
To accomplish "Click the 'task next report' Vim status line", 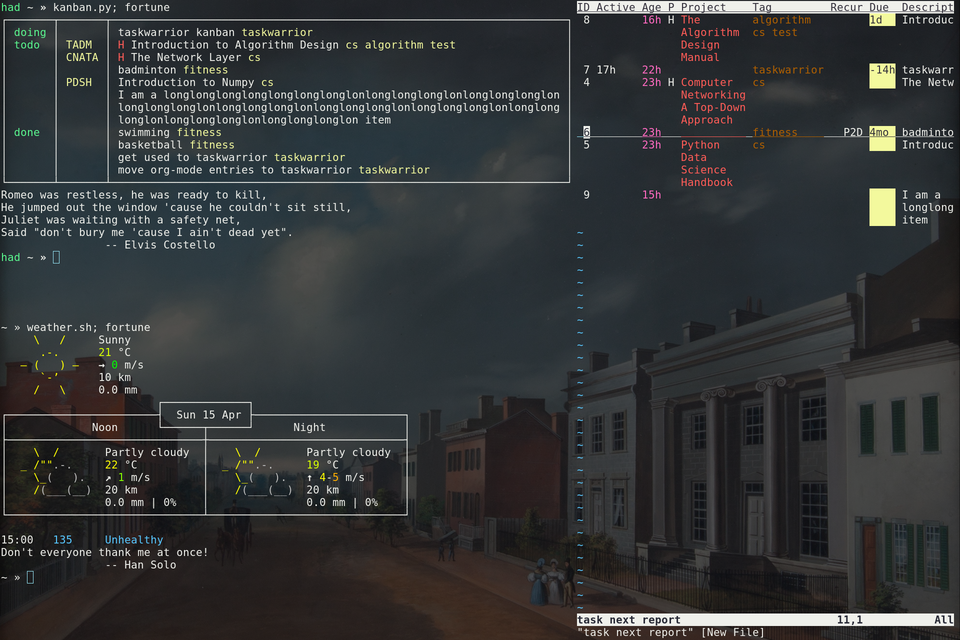I will (628, 620).
